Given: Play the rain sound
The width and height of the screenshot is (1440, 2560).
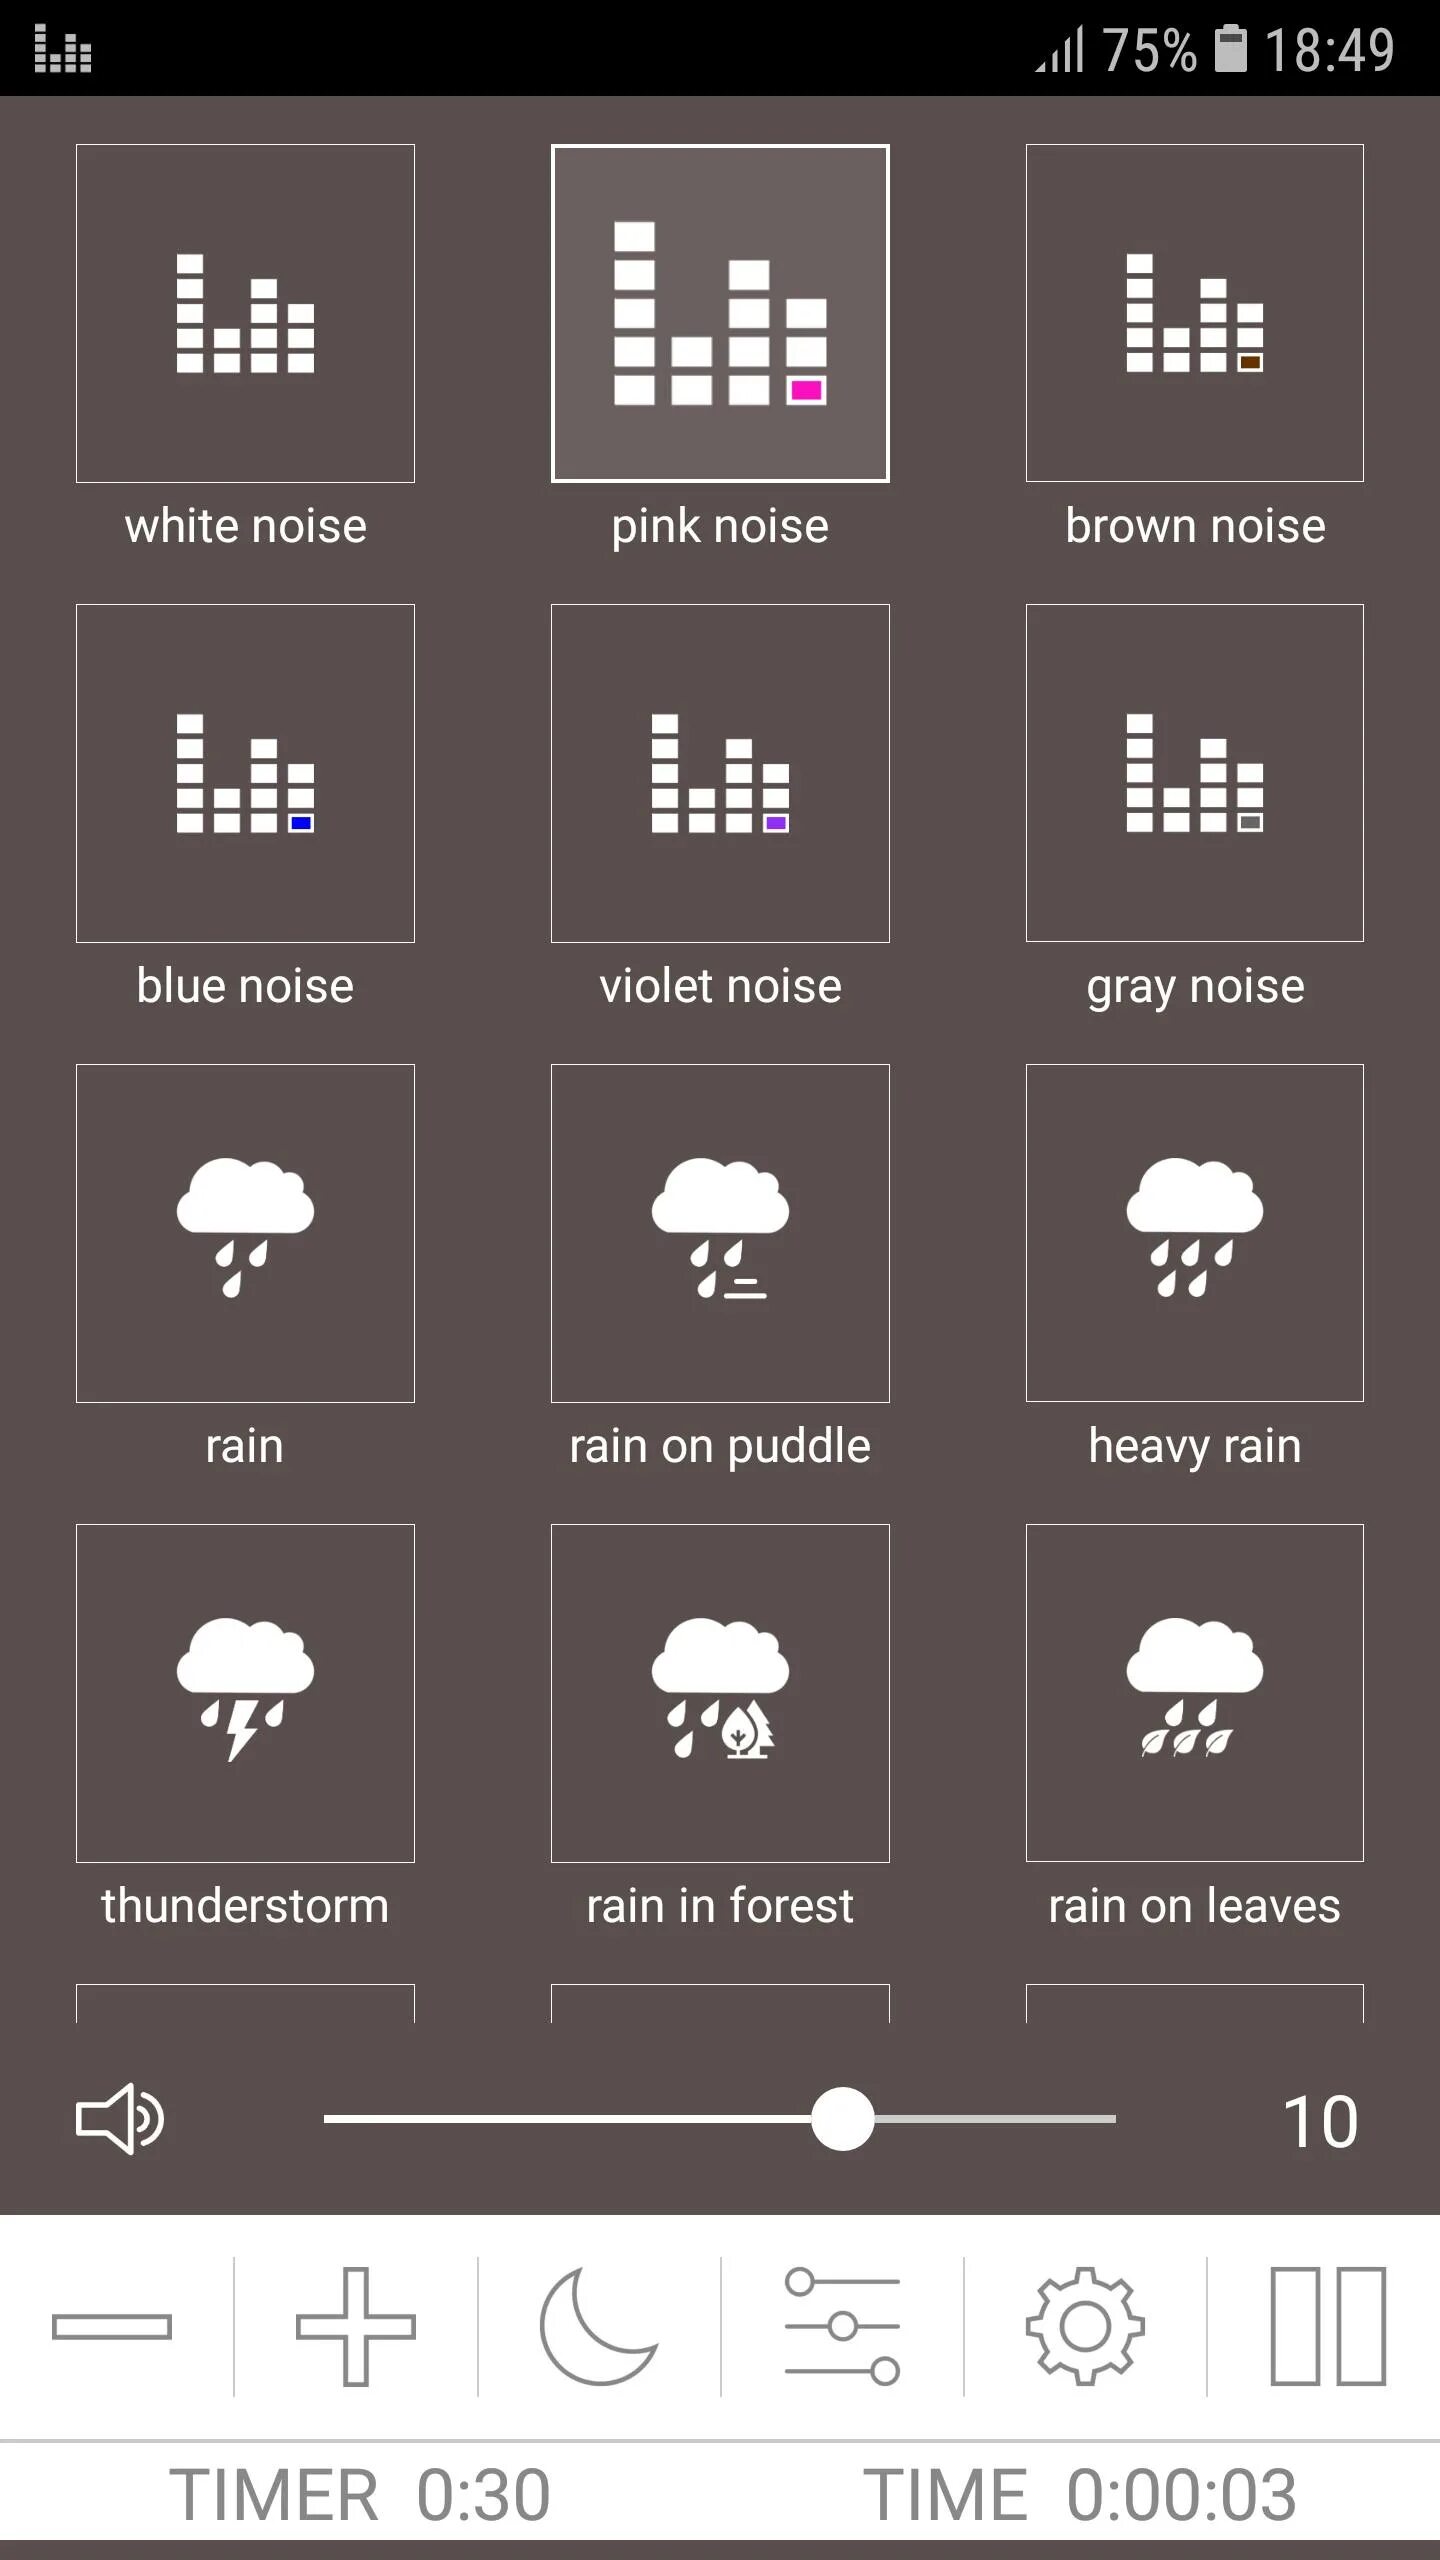Looking at the screenshot, I should 245,1233.
